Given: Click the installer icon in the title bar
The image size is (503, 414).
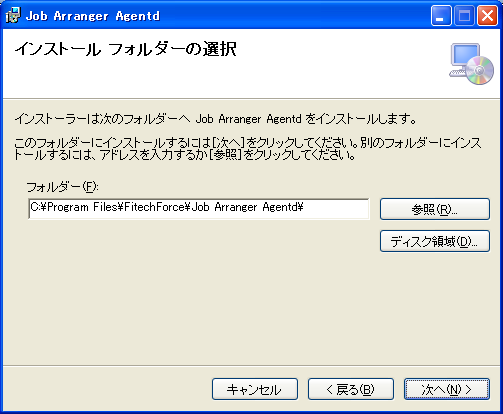Looking at the screenshot, I should point(13,15).
